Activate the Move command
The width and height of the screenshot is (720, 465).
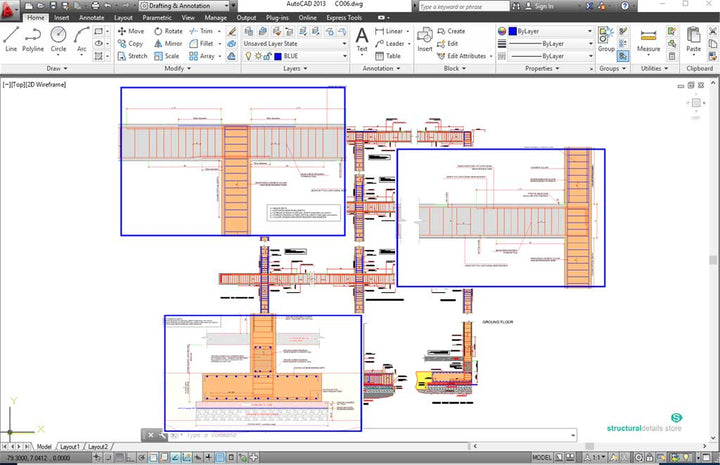click(131, 31)
